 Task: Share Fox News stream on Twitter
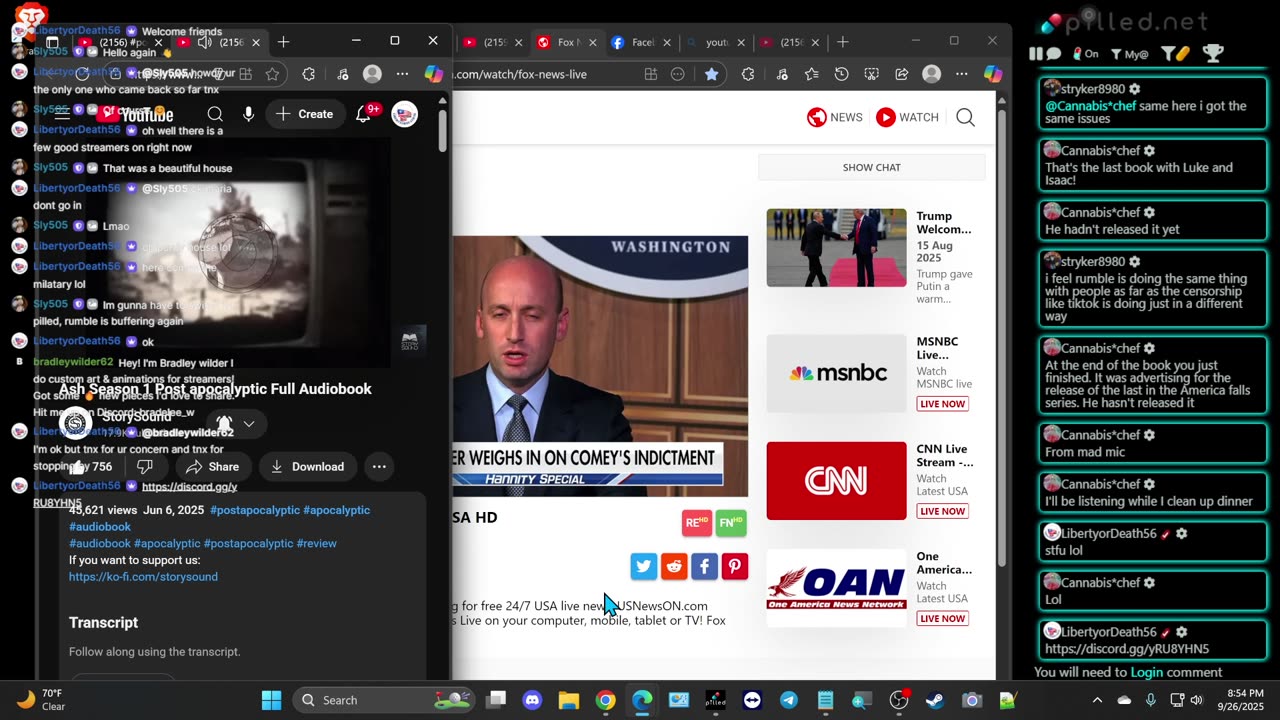pyautogui.click(x=644, y=567)
